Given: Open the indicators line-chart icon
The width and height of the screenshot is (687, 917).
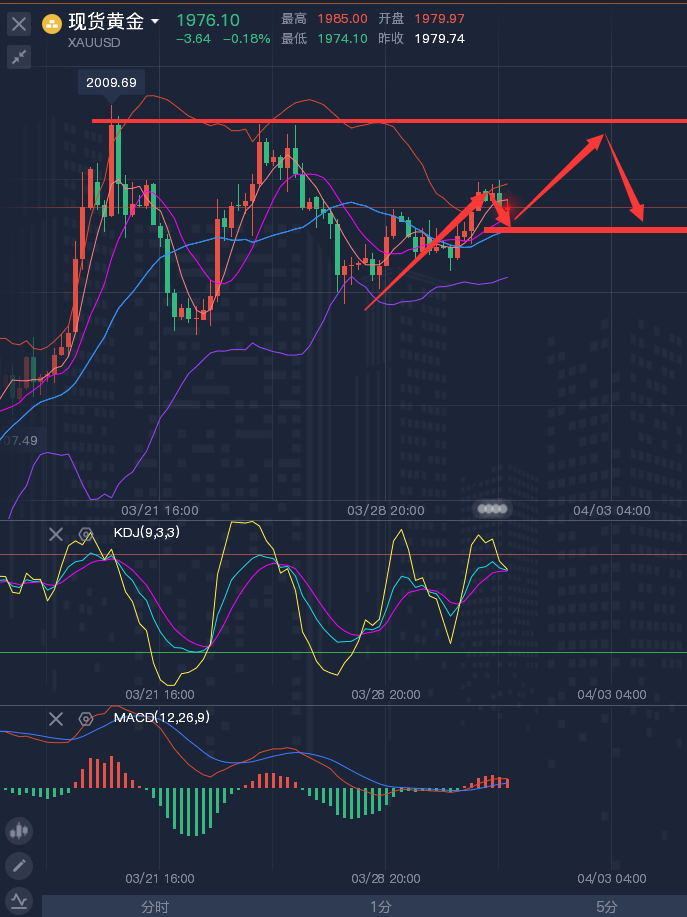Looking at the screenshot, I should 19,901.
